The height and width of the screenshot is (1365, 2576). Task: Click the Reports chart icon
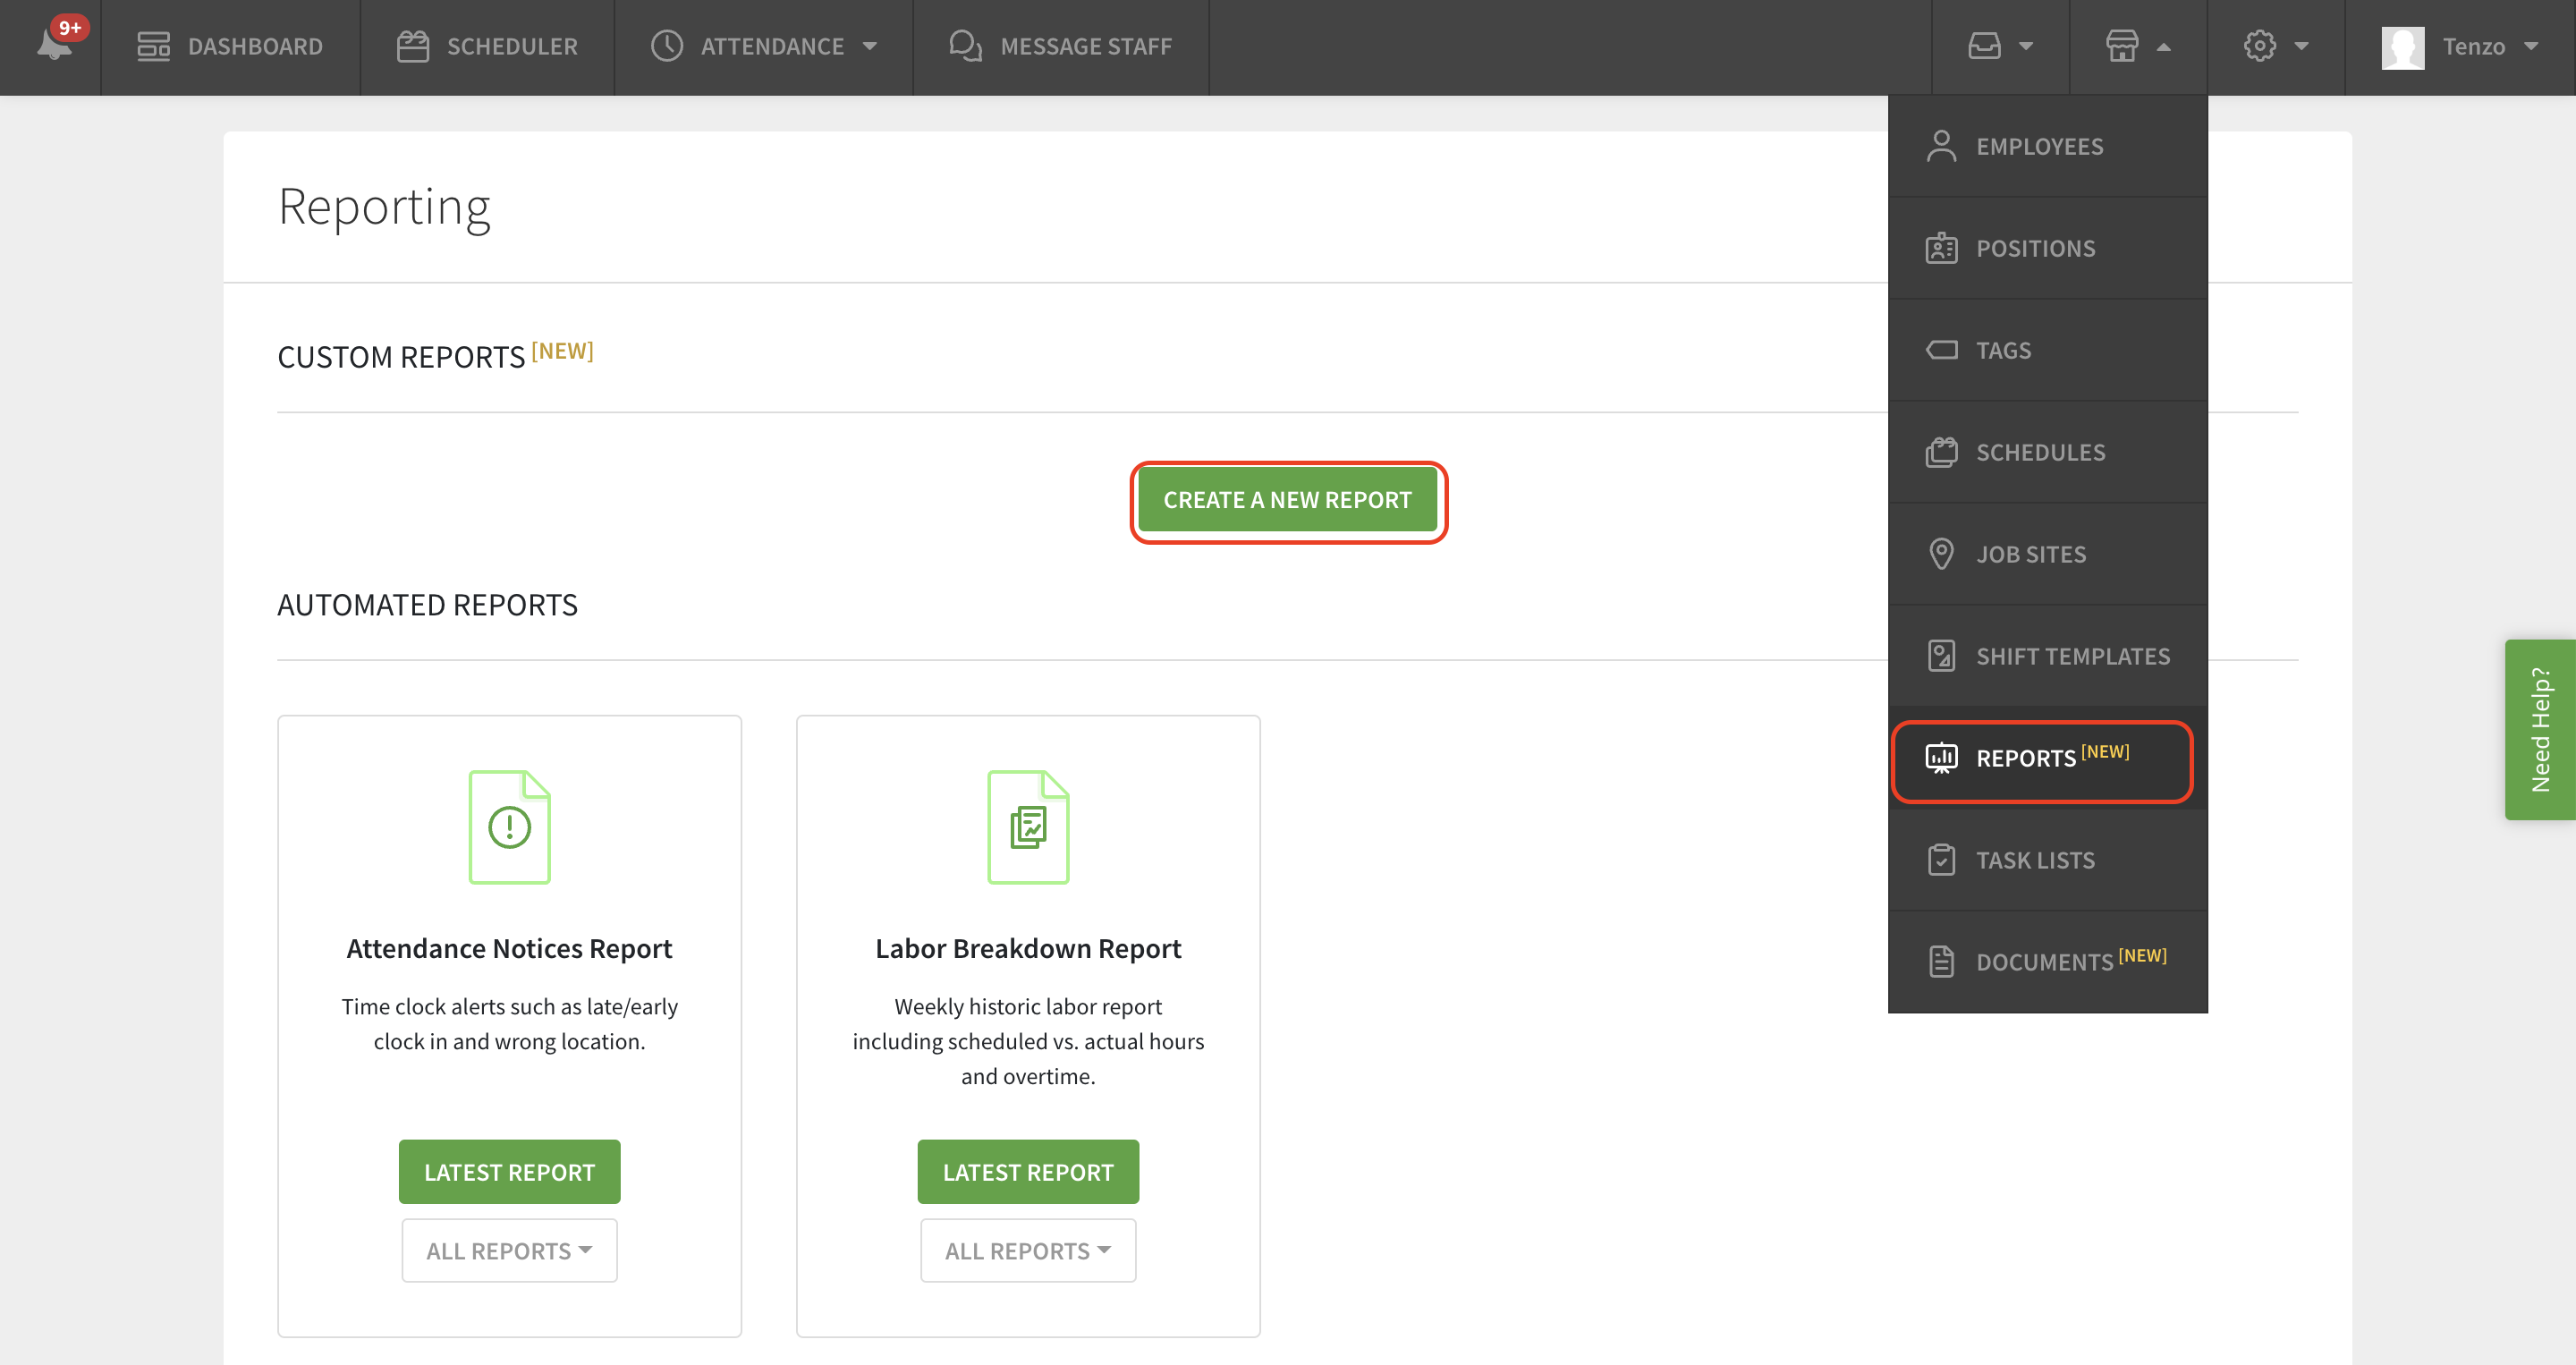1942,758
